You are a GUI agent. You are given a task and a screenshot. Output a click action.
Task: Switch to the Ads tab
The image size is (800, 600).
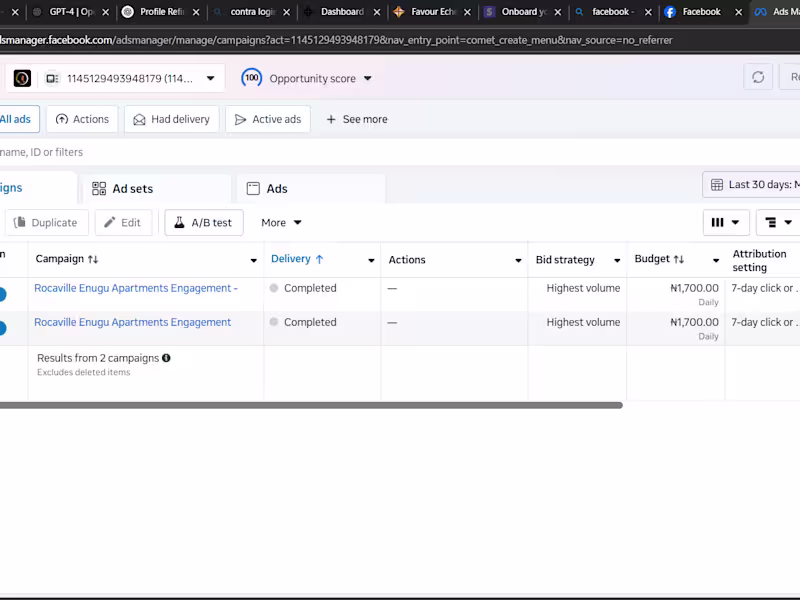311,189
